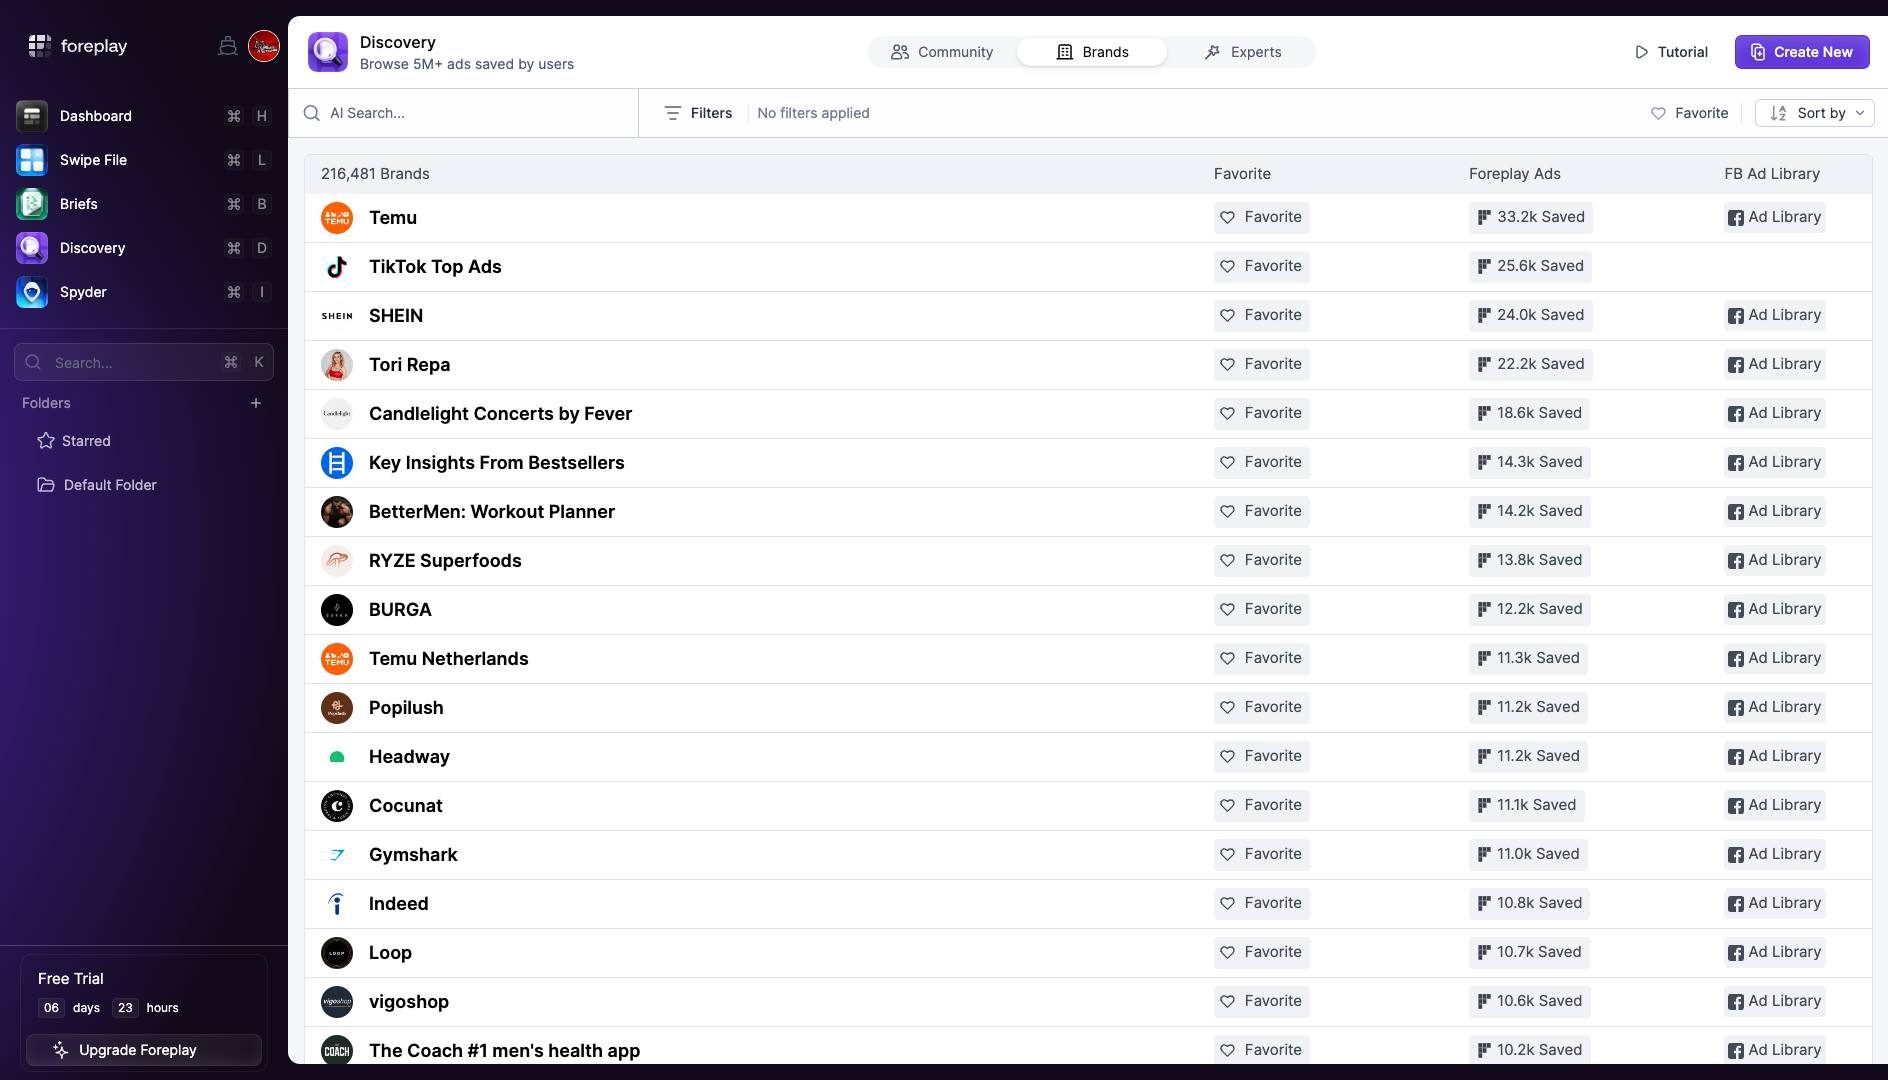The image size is (1888, 1080).
Task: Toggle the Favorite filter in toolbar
Action: click(x=1689, y=113)
